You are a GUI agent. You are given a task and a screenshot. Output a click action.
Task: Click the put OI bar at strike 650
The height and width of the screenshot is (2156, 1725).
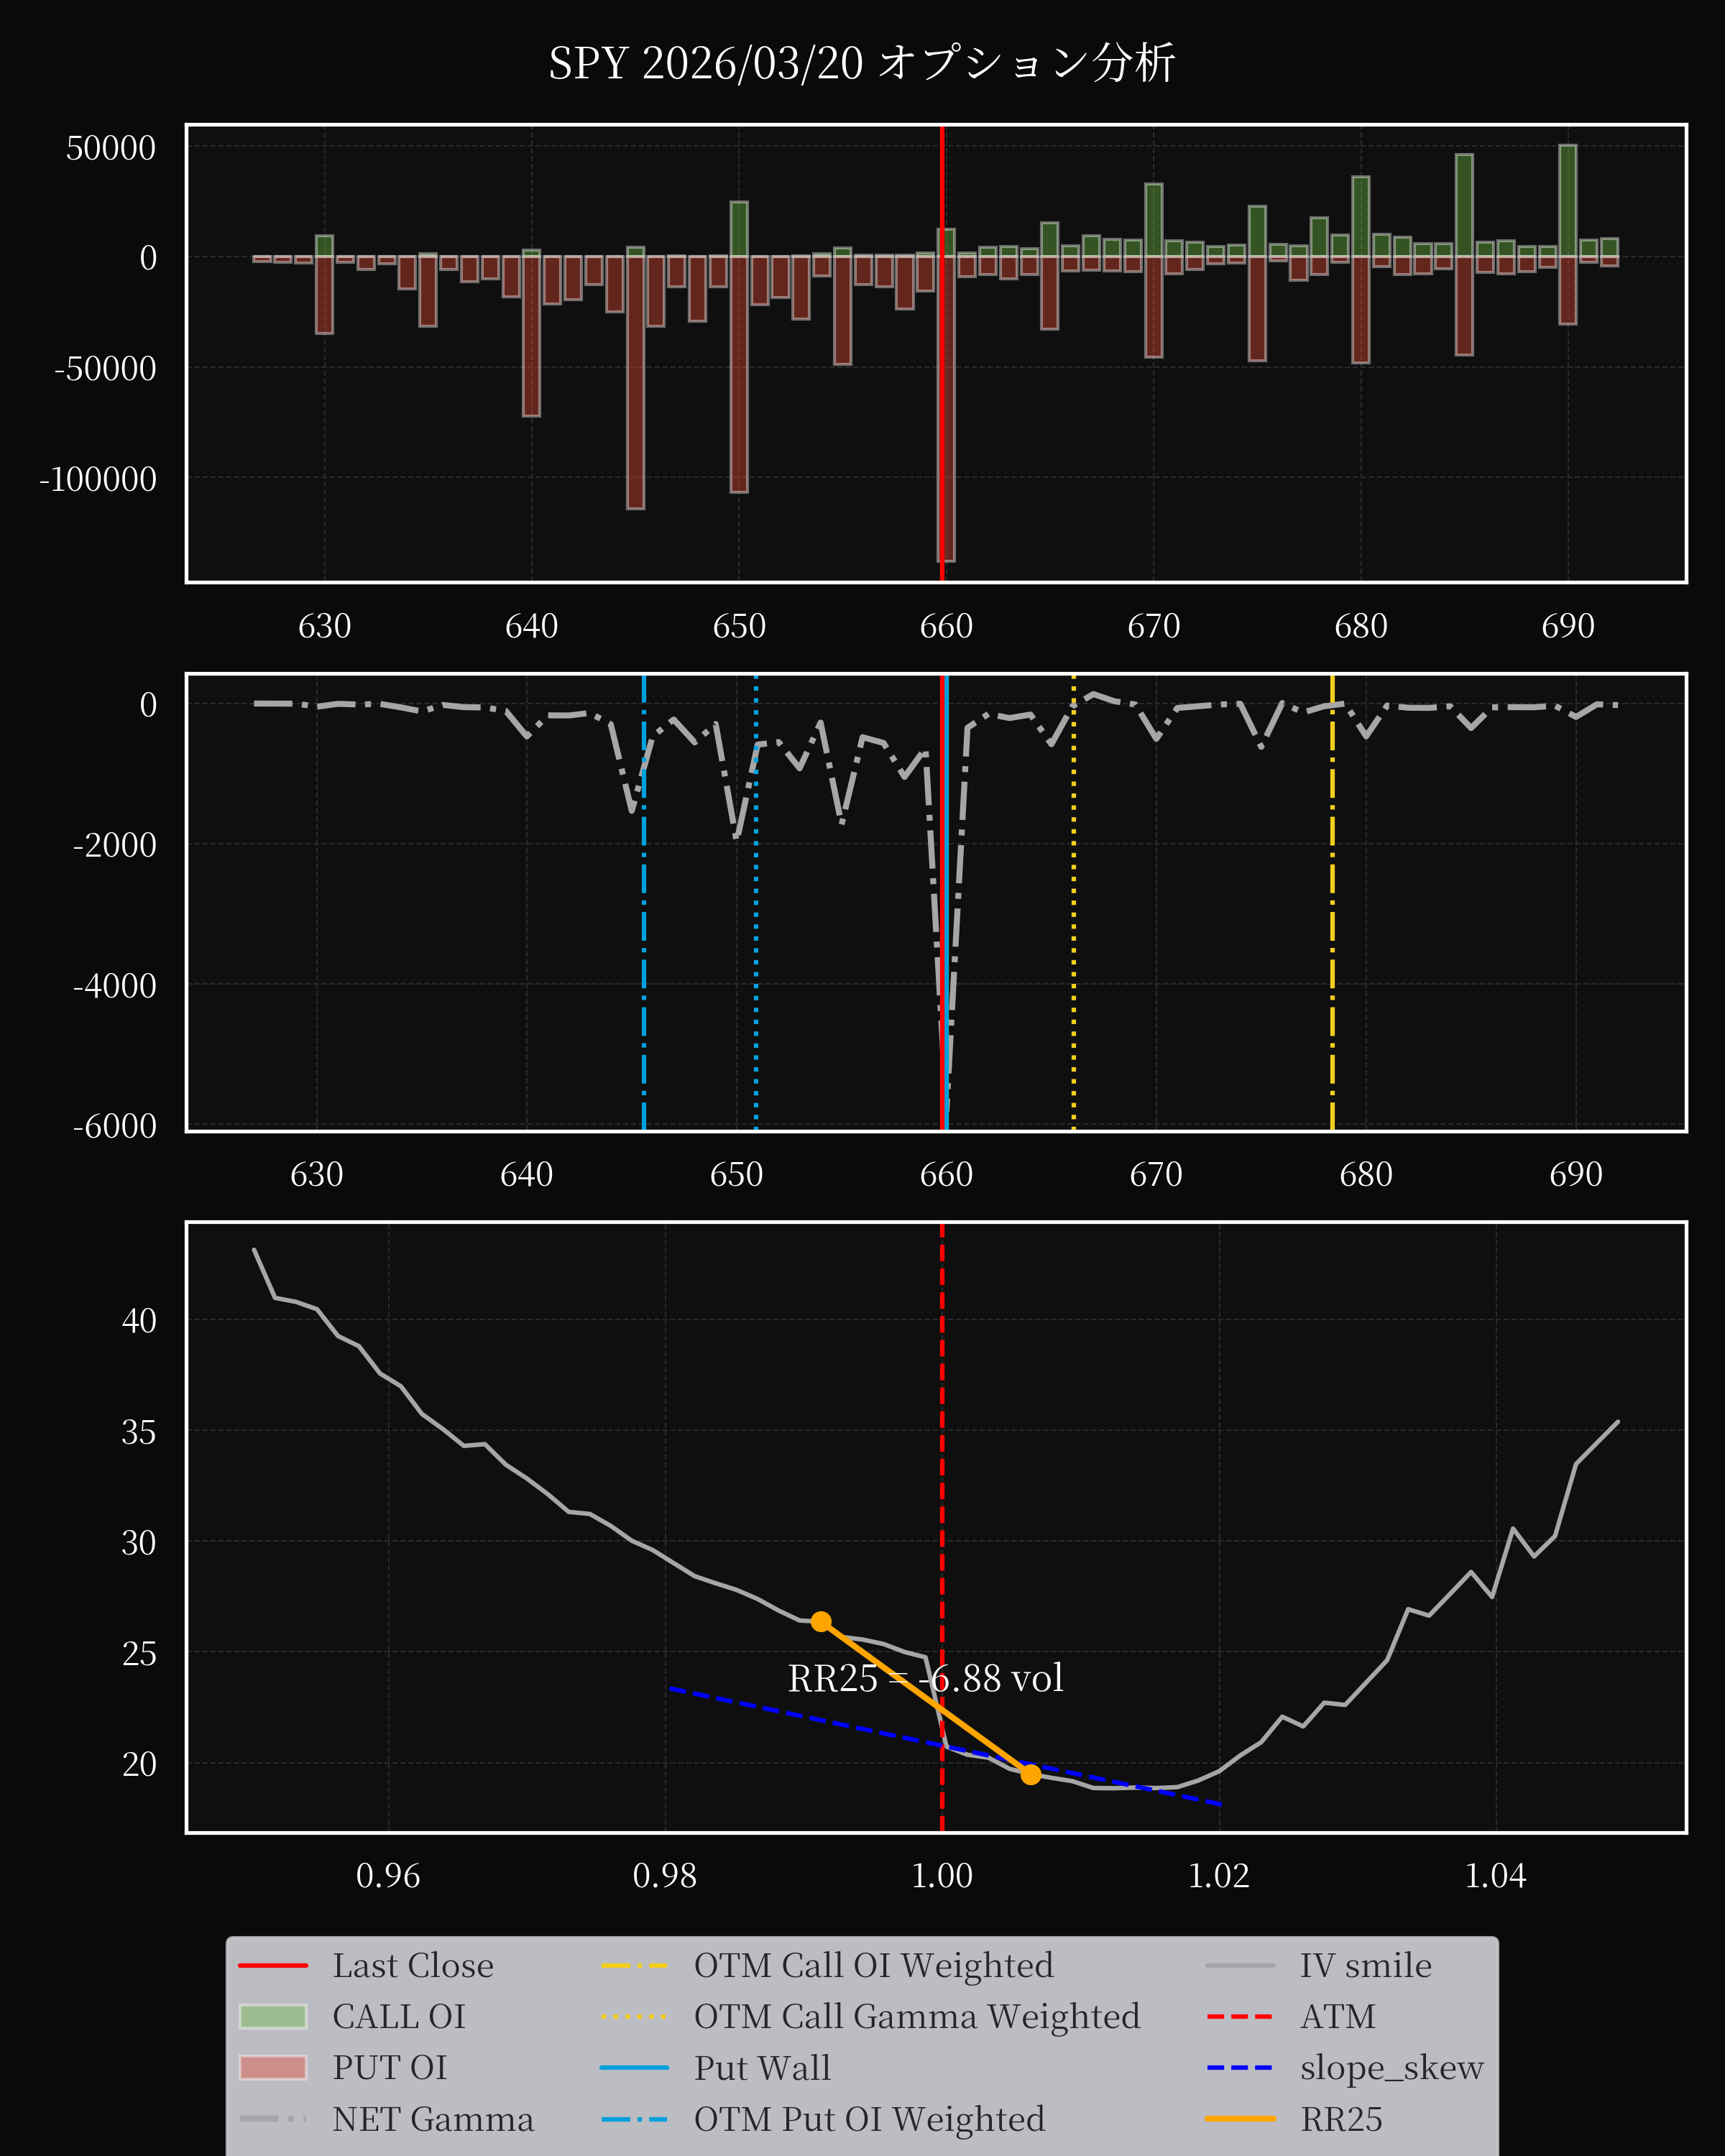pos(739,374)
